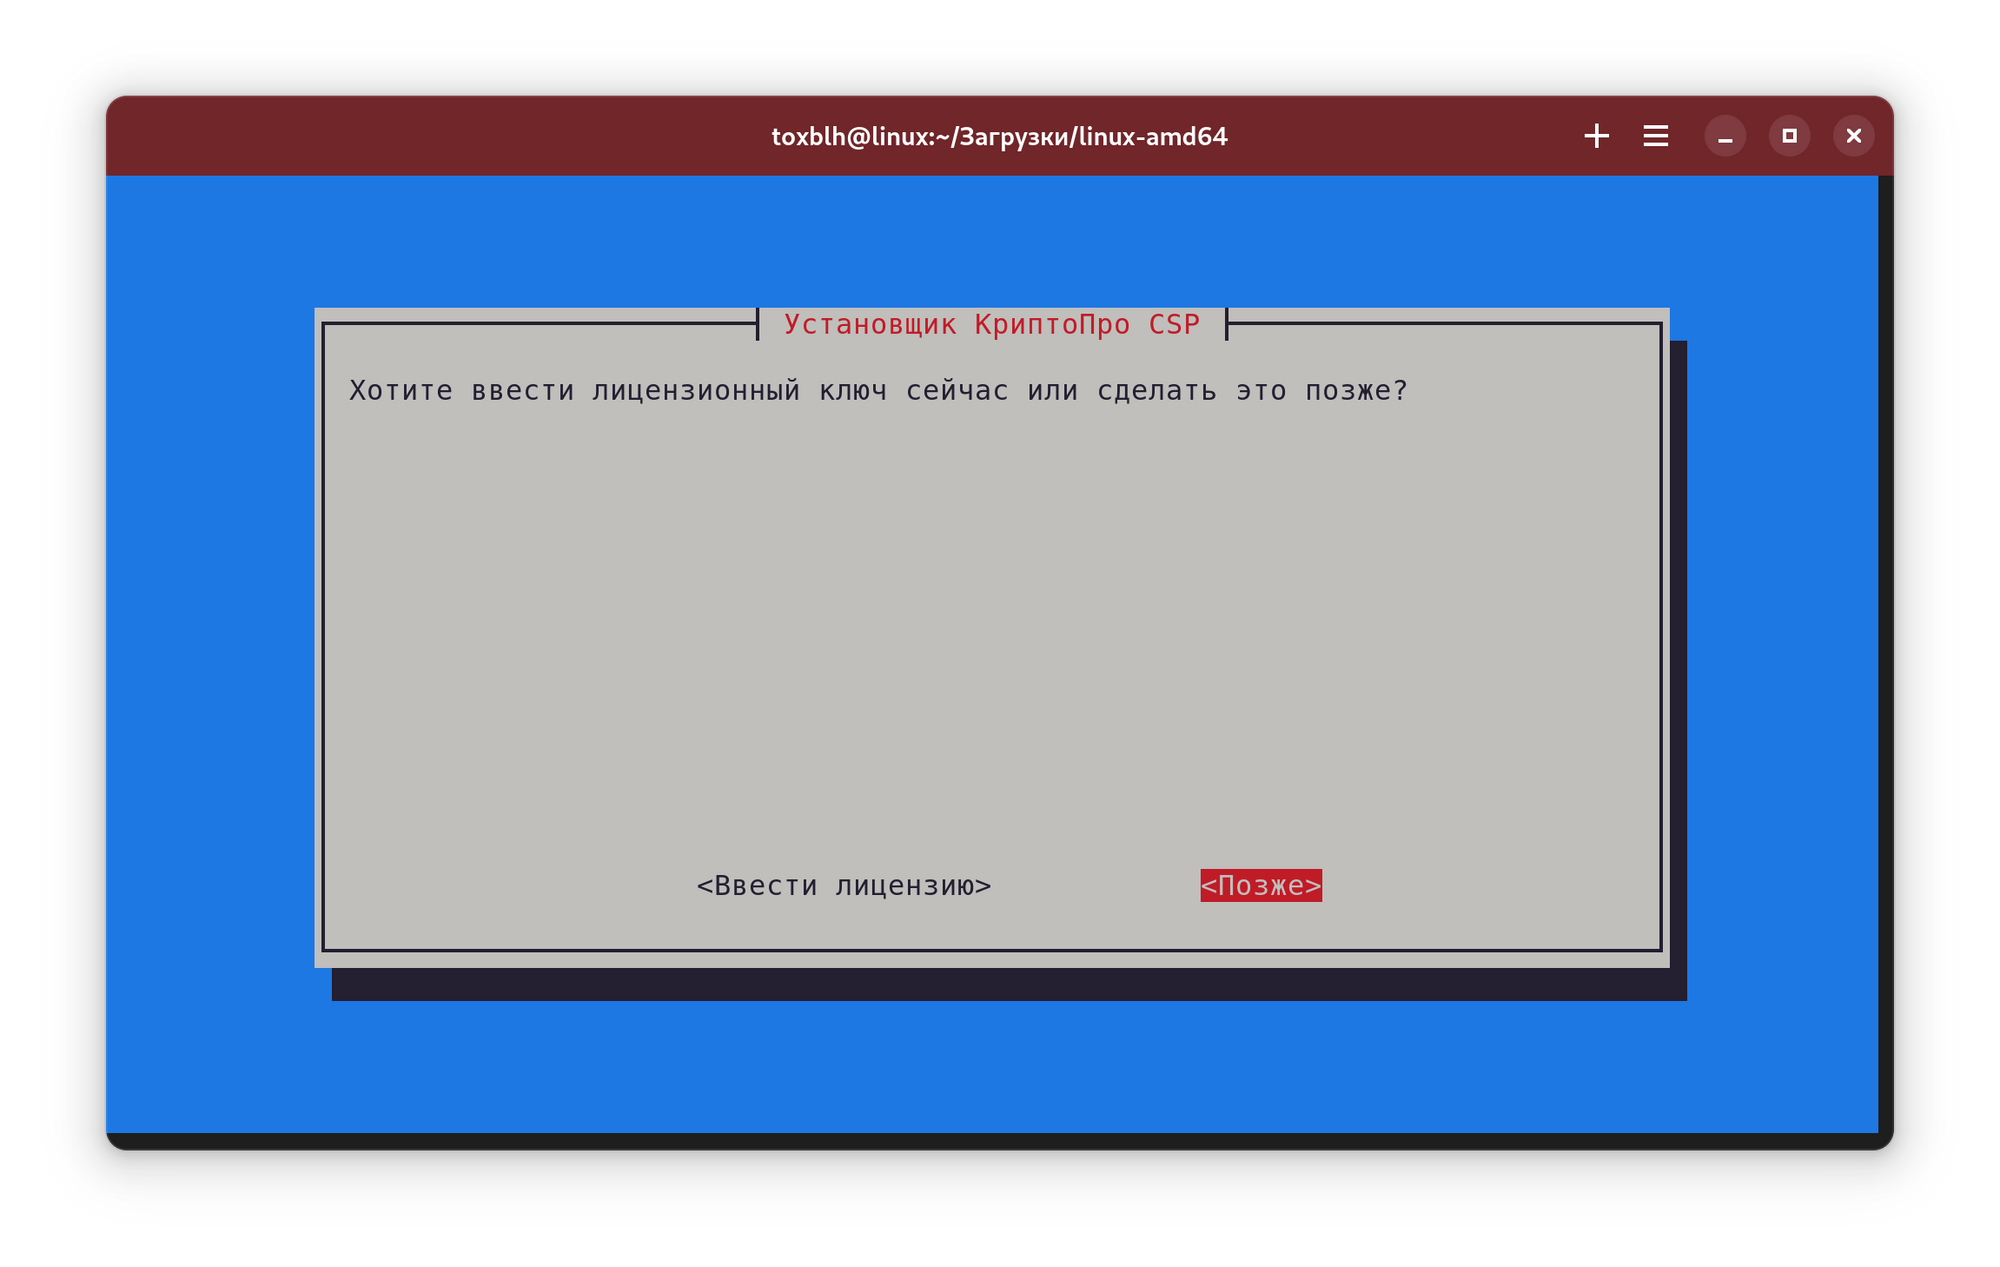The height and width of the screenshot is (1267, 2000).
Task: Click the title 'Установщик КриптоПро CSP'
Action: point(992,324)
